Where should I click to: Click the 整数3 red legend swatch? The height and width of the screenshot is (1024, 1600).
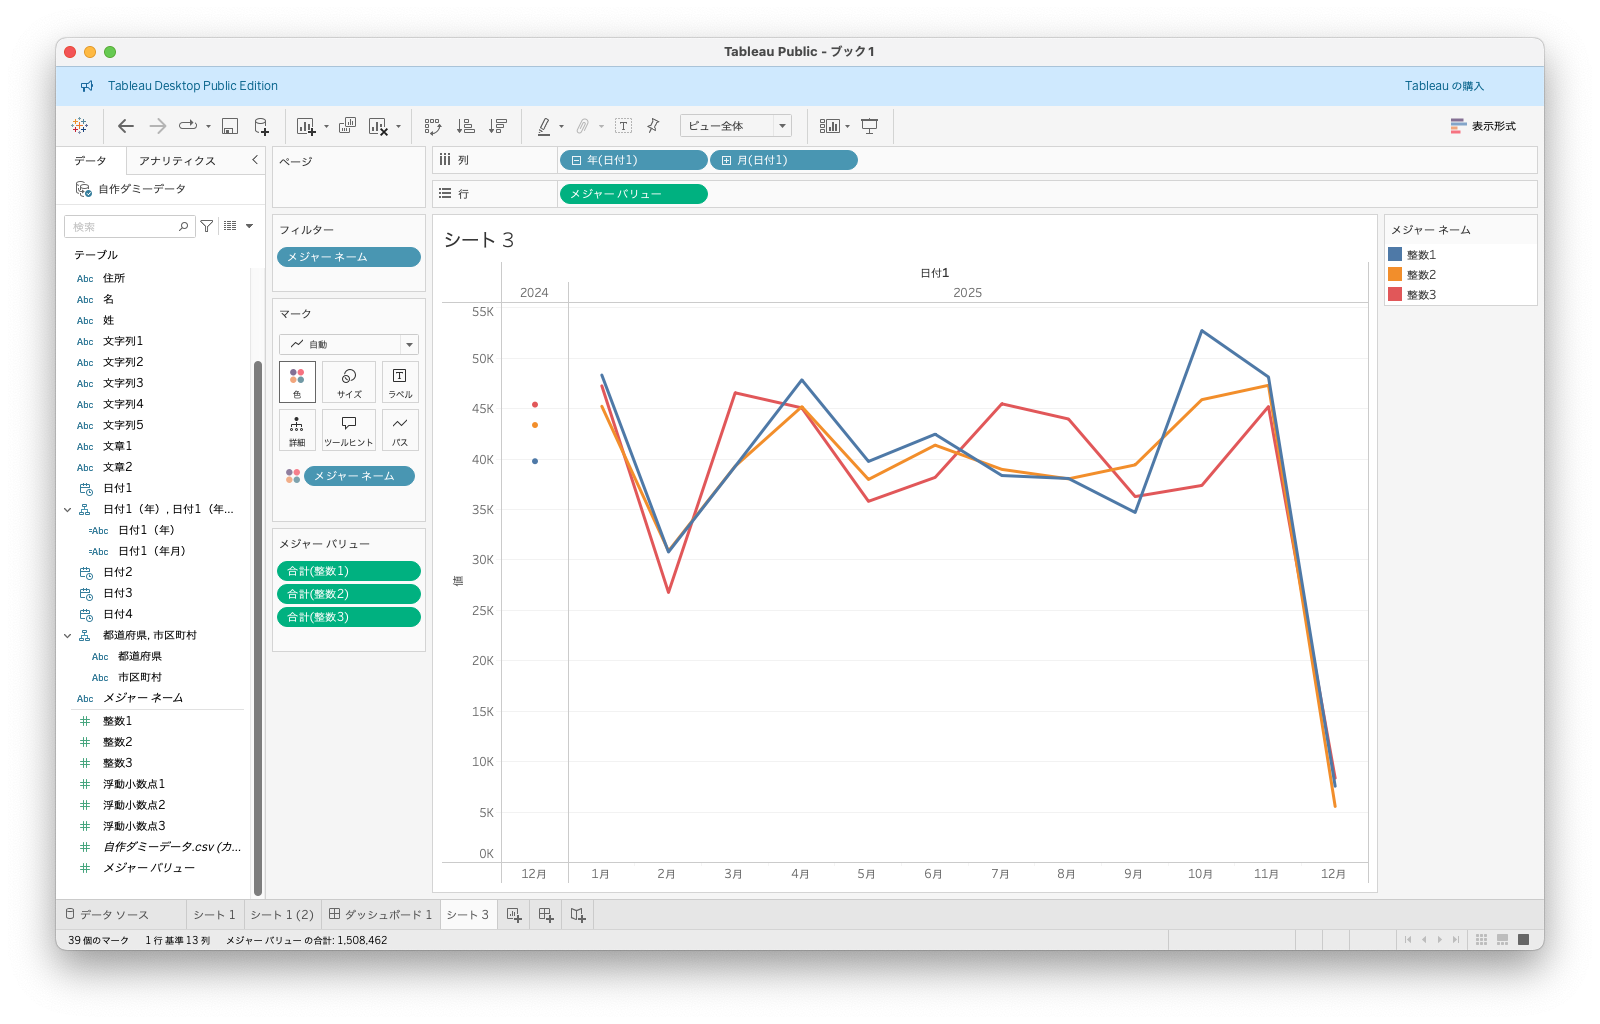[1395, 295]
